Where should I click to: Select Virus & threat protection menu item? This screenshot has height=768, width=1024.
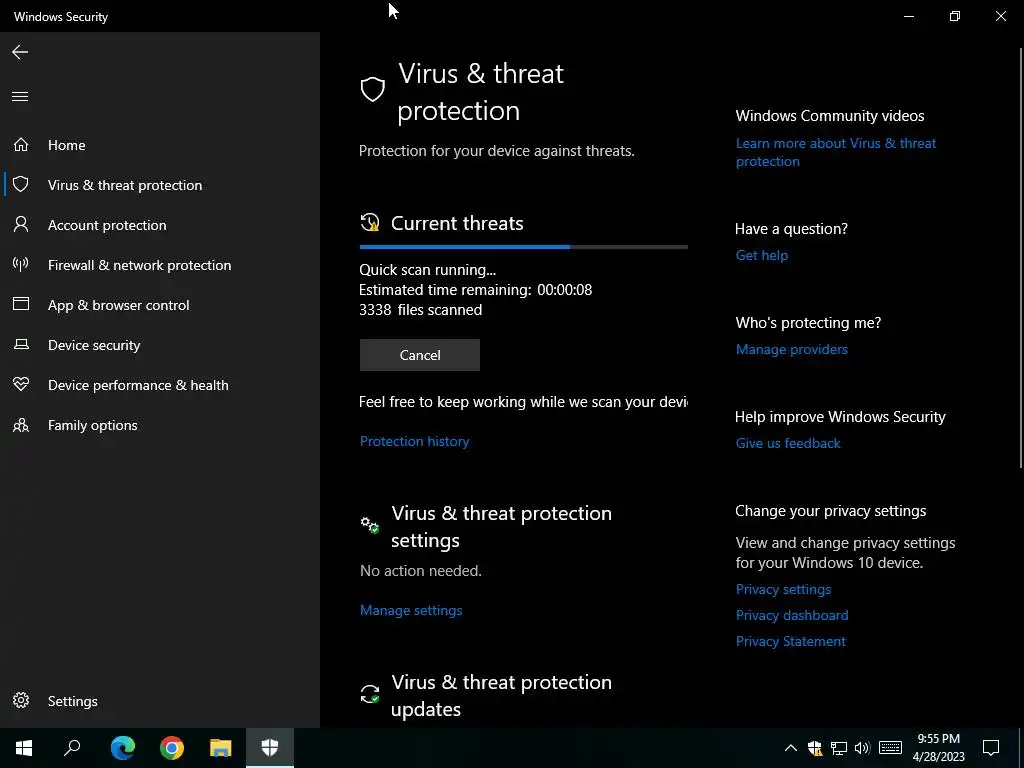pyautogui.click(x=160, y=185)
